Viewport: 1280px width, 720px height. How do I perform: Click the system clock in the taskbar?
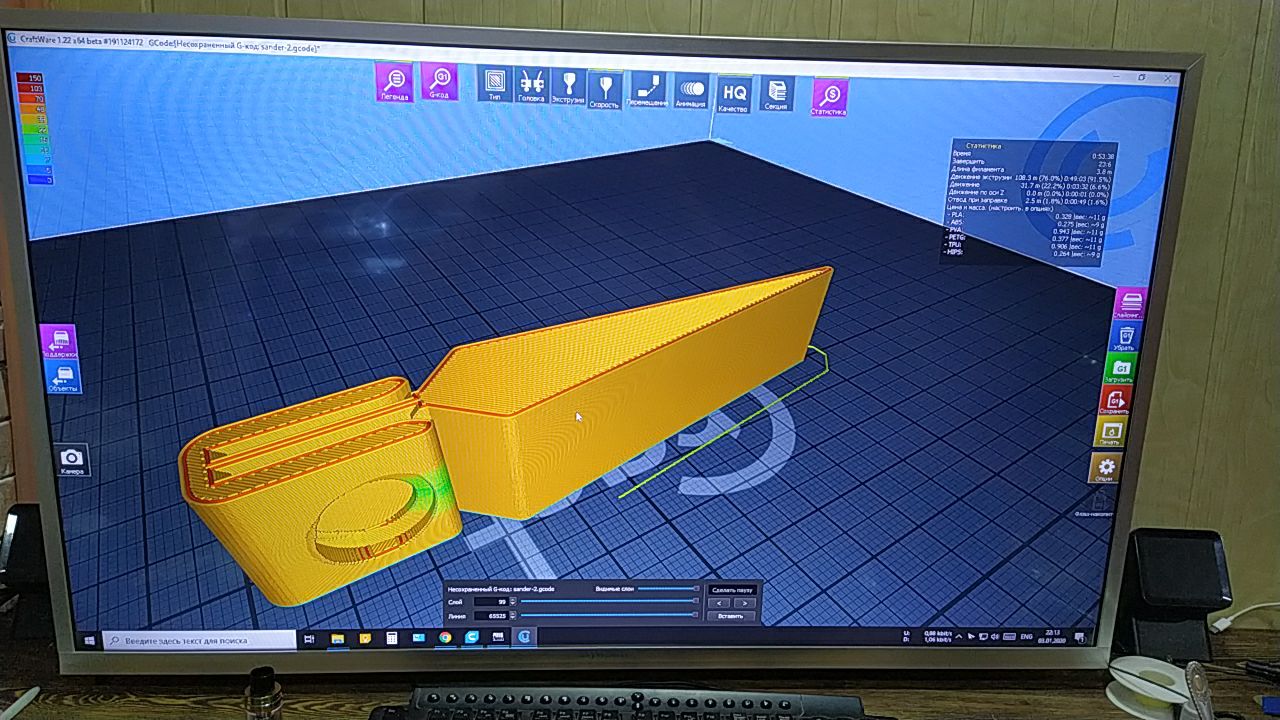pyautogui.click(x=1051, y=635)
